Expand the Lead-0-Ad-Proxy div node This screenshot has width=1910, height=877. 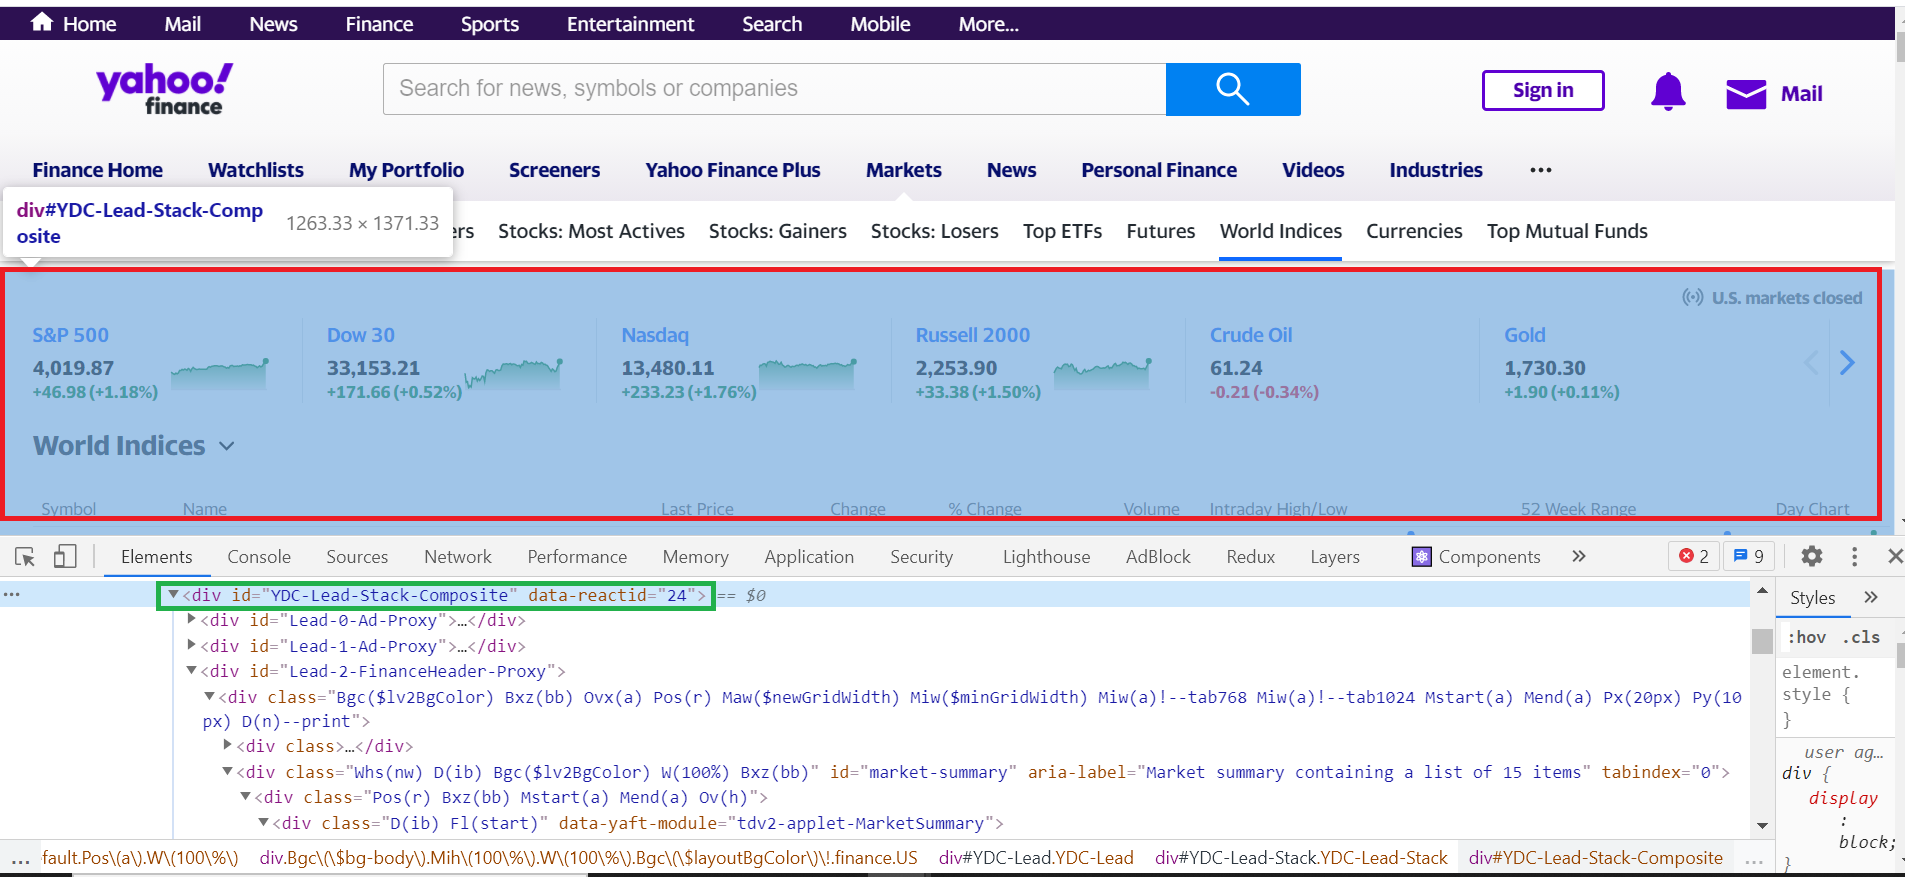tap(192, 620)
